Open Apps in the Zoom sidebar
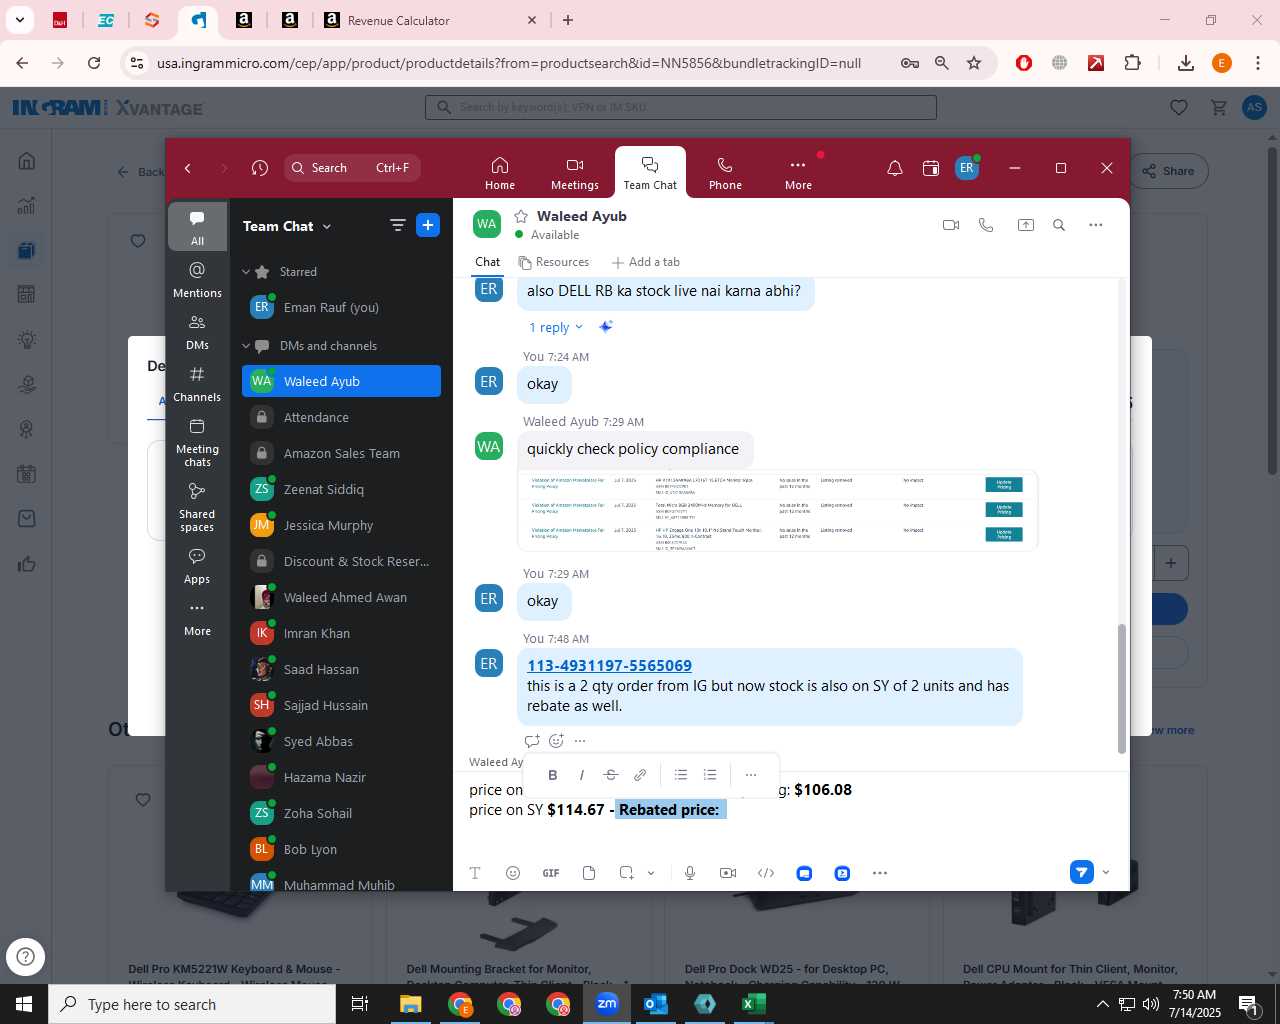This screenshot has height=1024, width=1280. pos(197,566)
